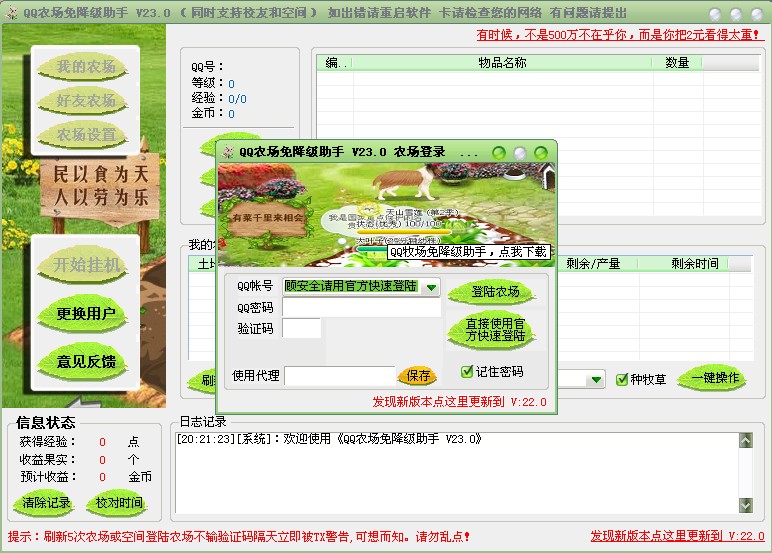The width and height of the screenshot is (772, 553).
Task: Click the 剩余时间 column header
Action: coord(694,264)
